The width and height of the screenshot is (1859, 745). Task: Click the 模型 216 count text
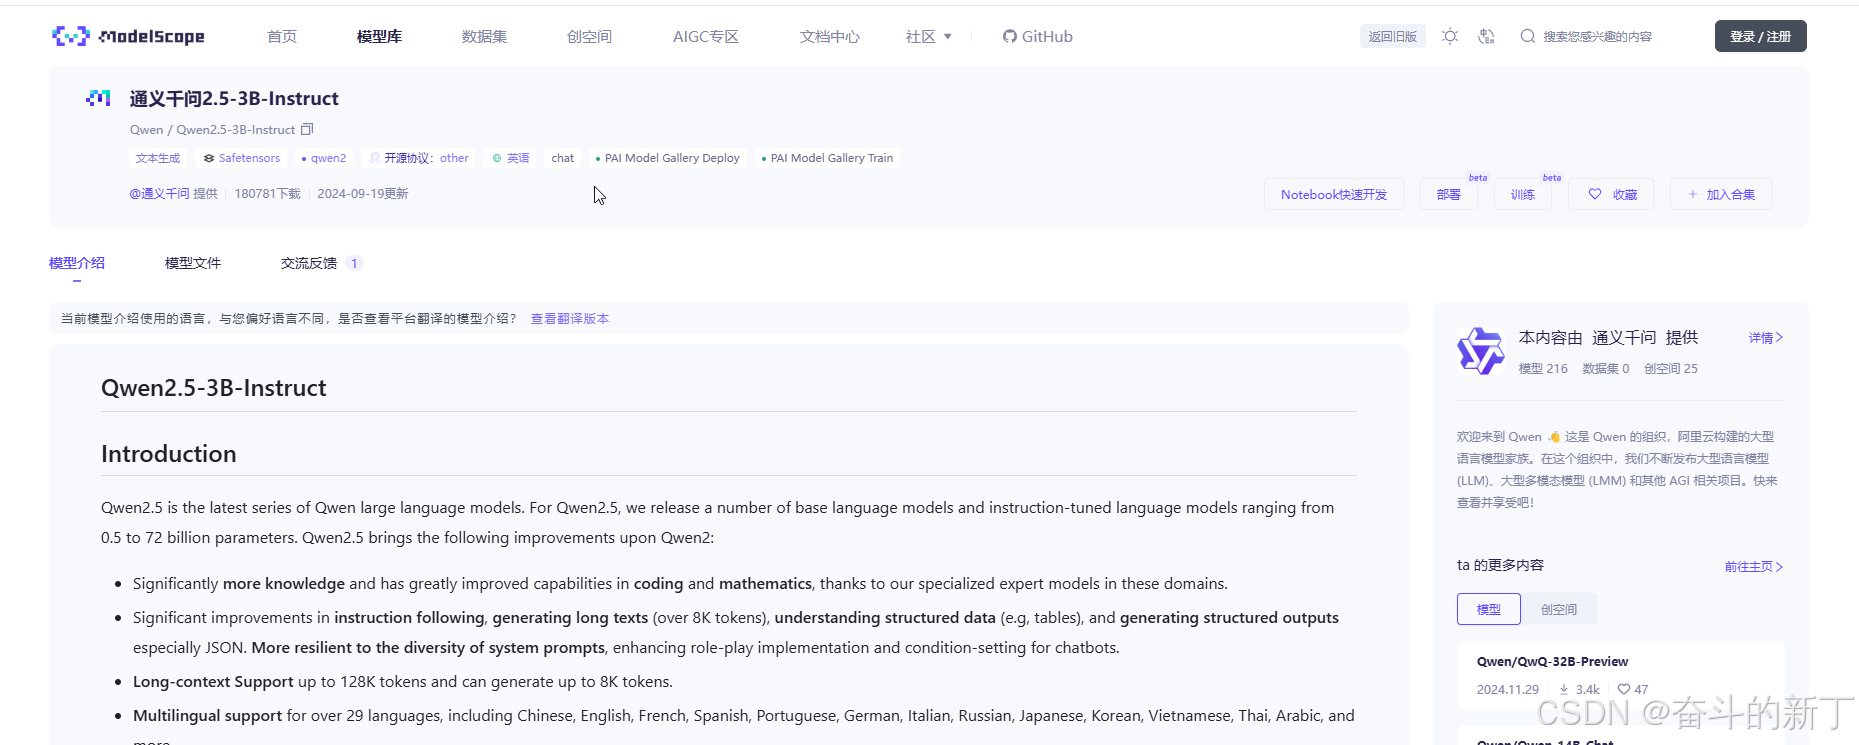tap(1543, 369)
